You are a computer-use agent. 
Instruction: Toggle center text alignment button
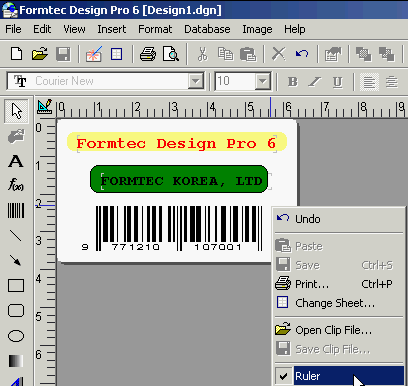coord(392,82)
